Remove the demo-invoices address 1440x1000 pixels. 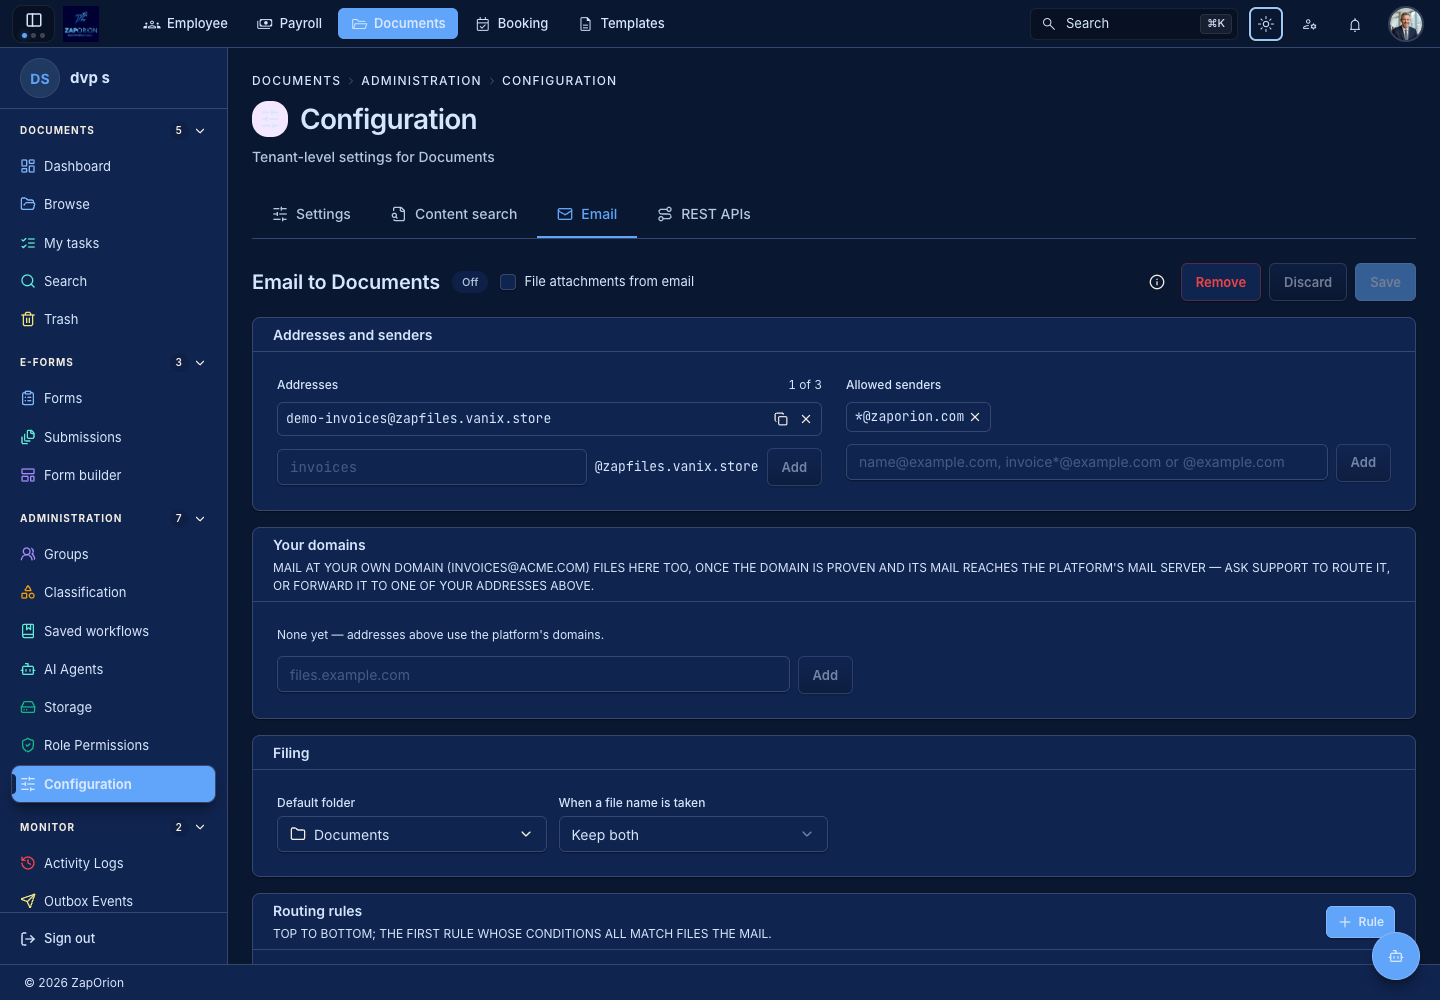[806, 419]
